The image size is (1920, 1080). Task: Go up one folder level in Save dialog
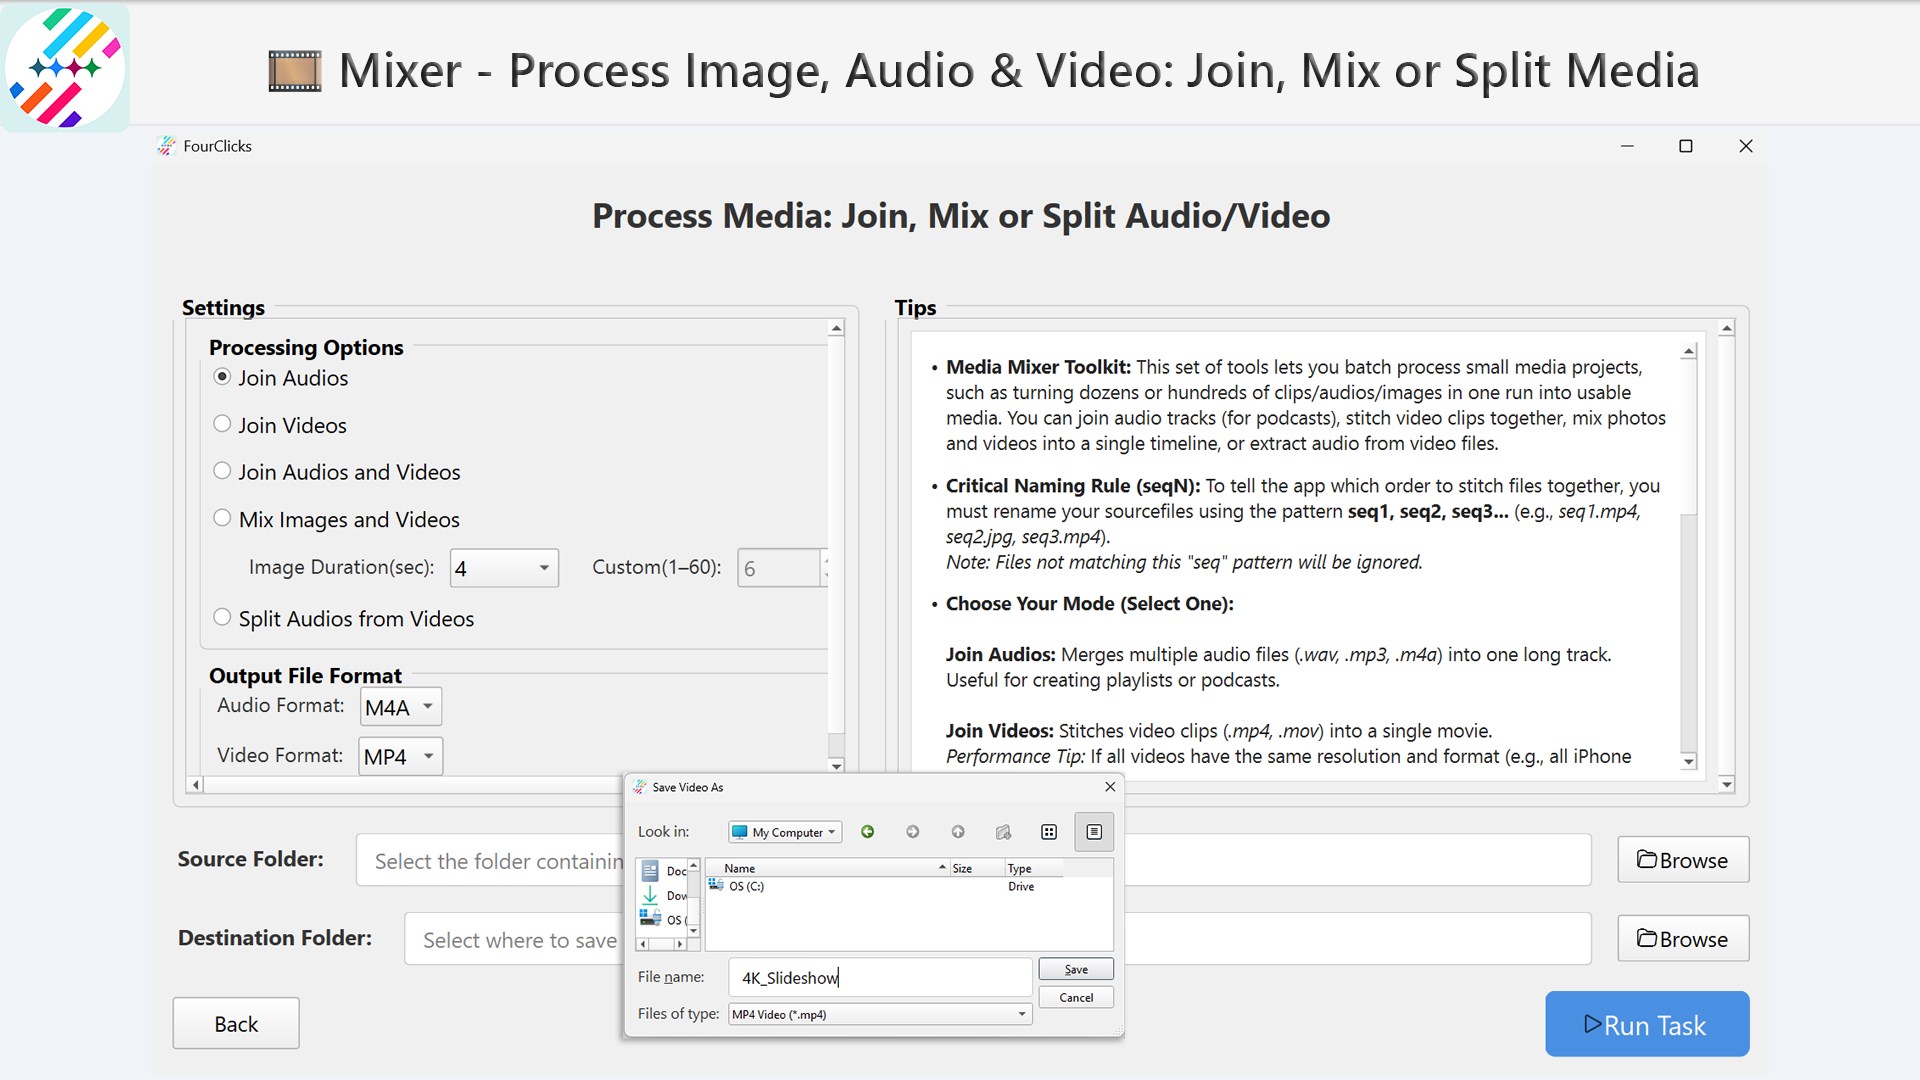(x=957, y=831)
